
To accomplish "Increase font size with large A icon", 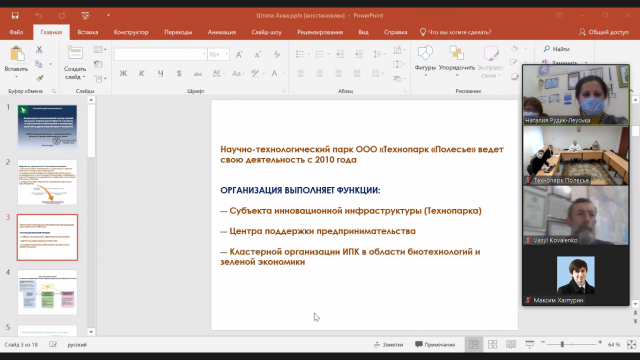I will tap(239, 54).
